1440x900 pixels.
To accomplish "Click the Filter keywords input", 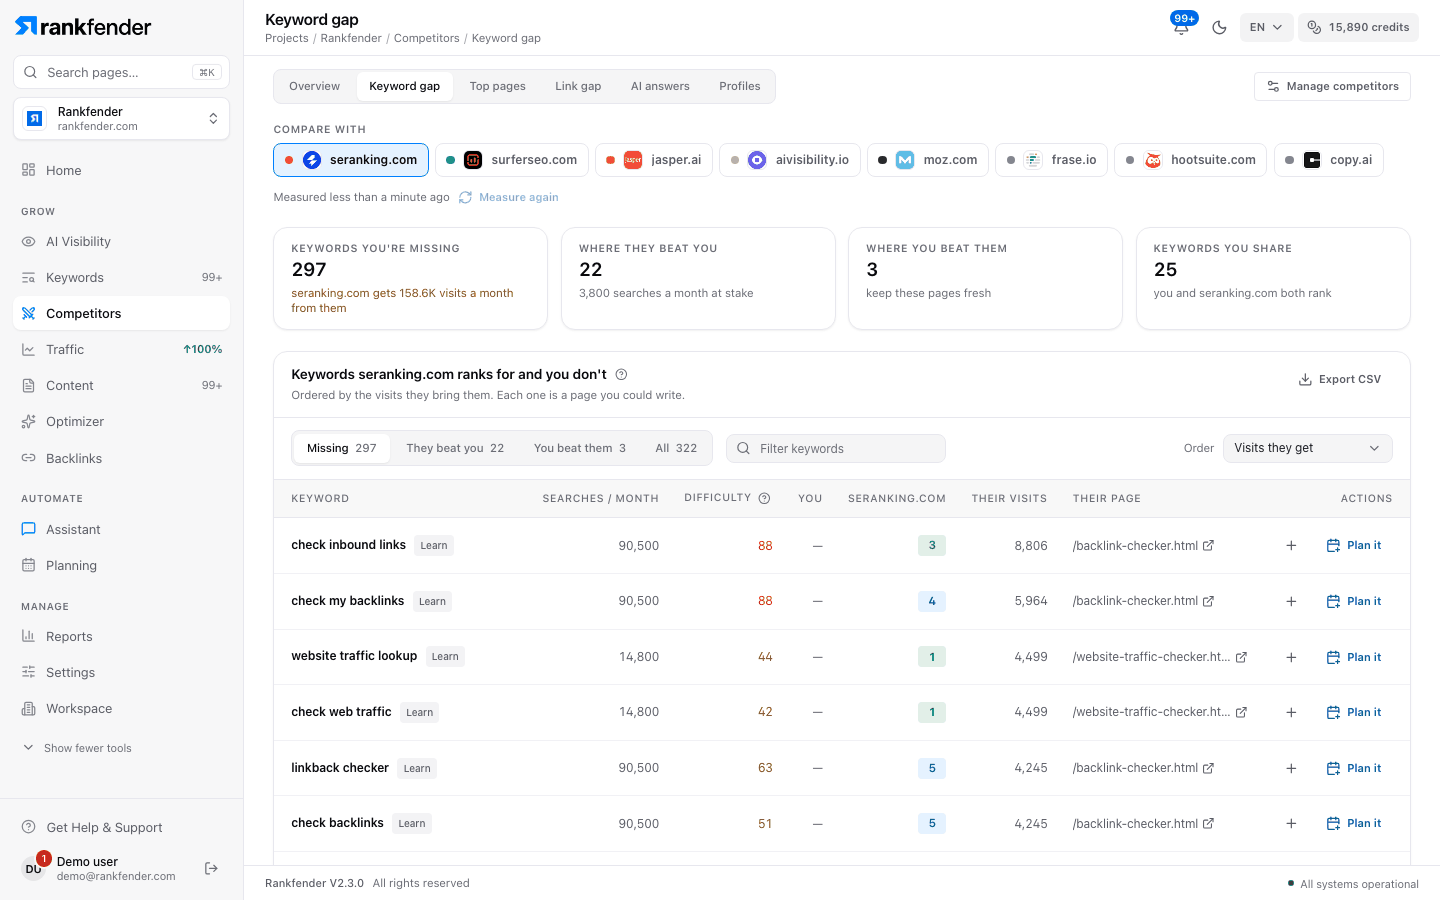I will point(836,448).
